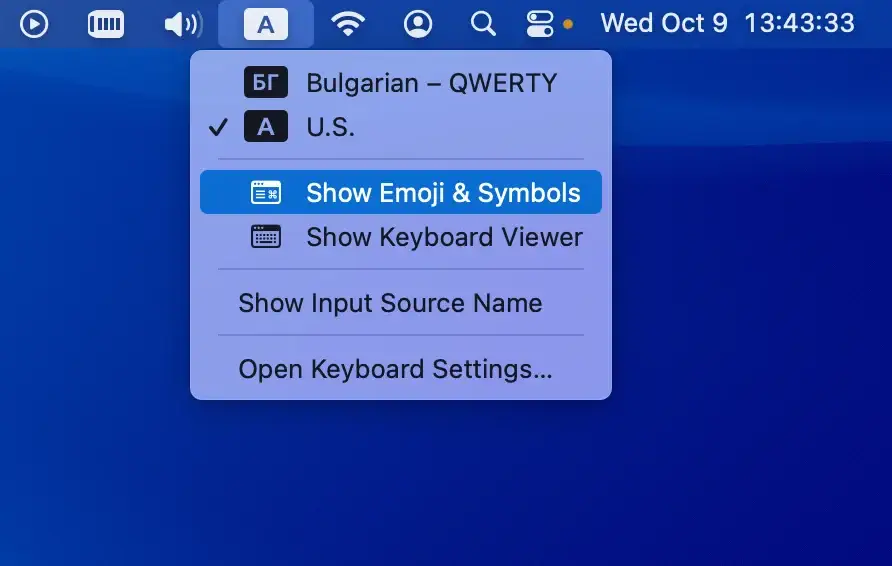Click the black A badge beside U.S.

coord(265,127)
